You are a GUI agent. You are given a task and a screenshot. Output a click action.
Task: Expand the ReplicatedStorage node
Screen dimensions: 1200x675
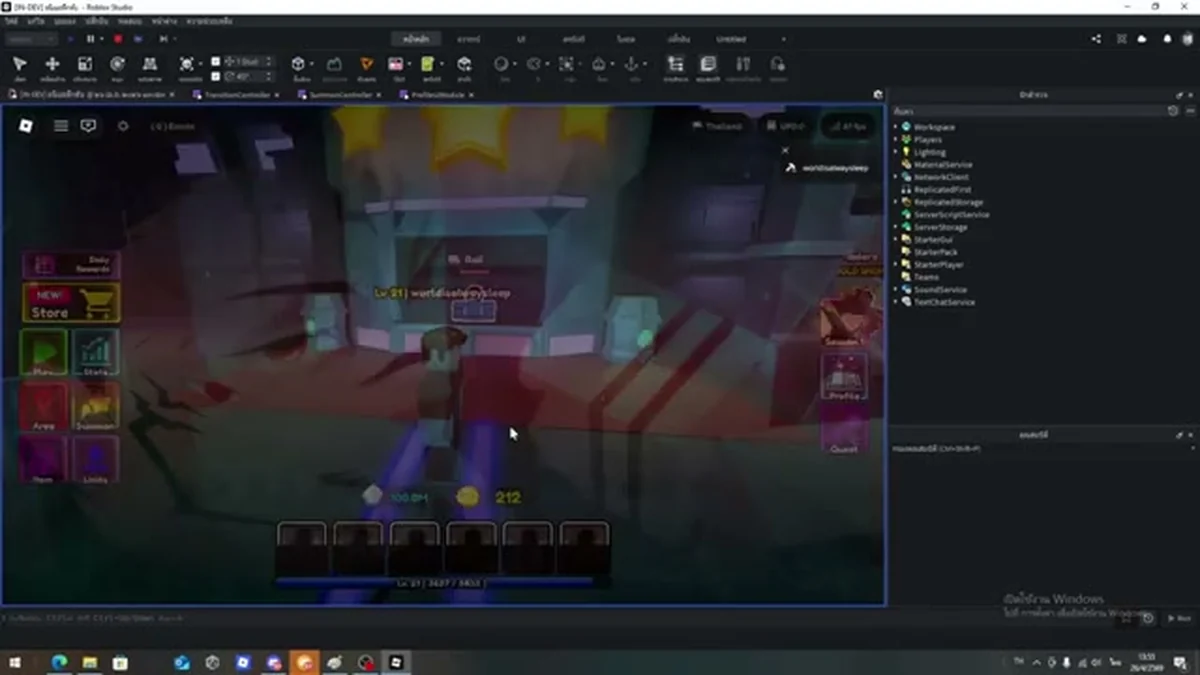click(896, 202)
